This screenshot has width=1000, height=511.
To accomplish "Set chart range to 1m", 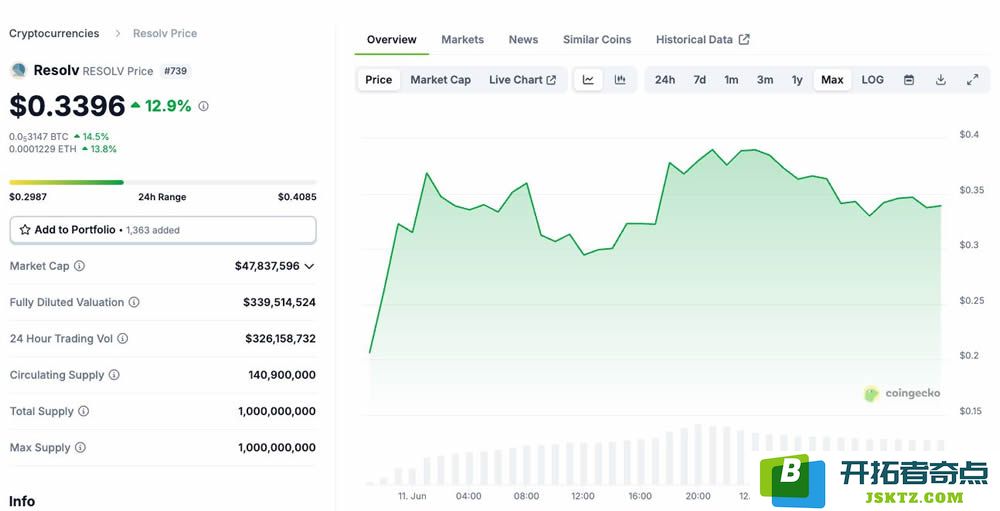I will pyautogui.click(x=731, y=80).
